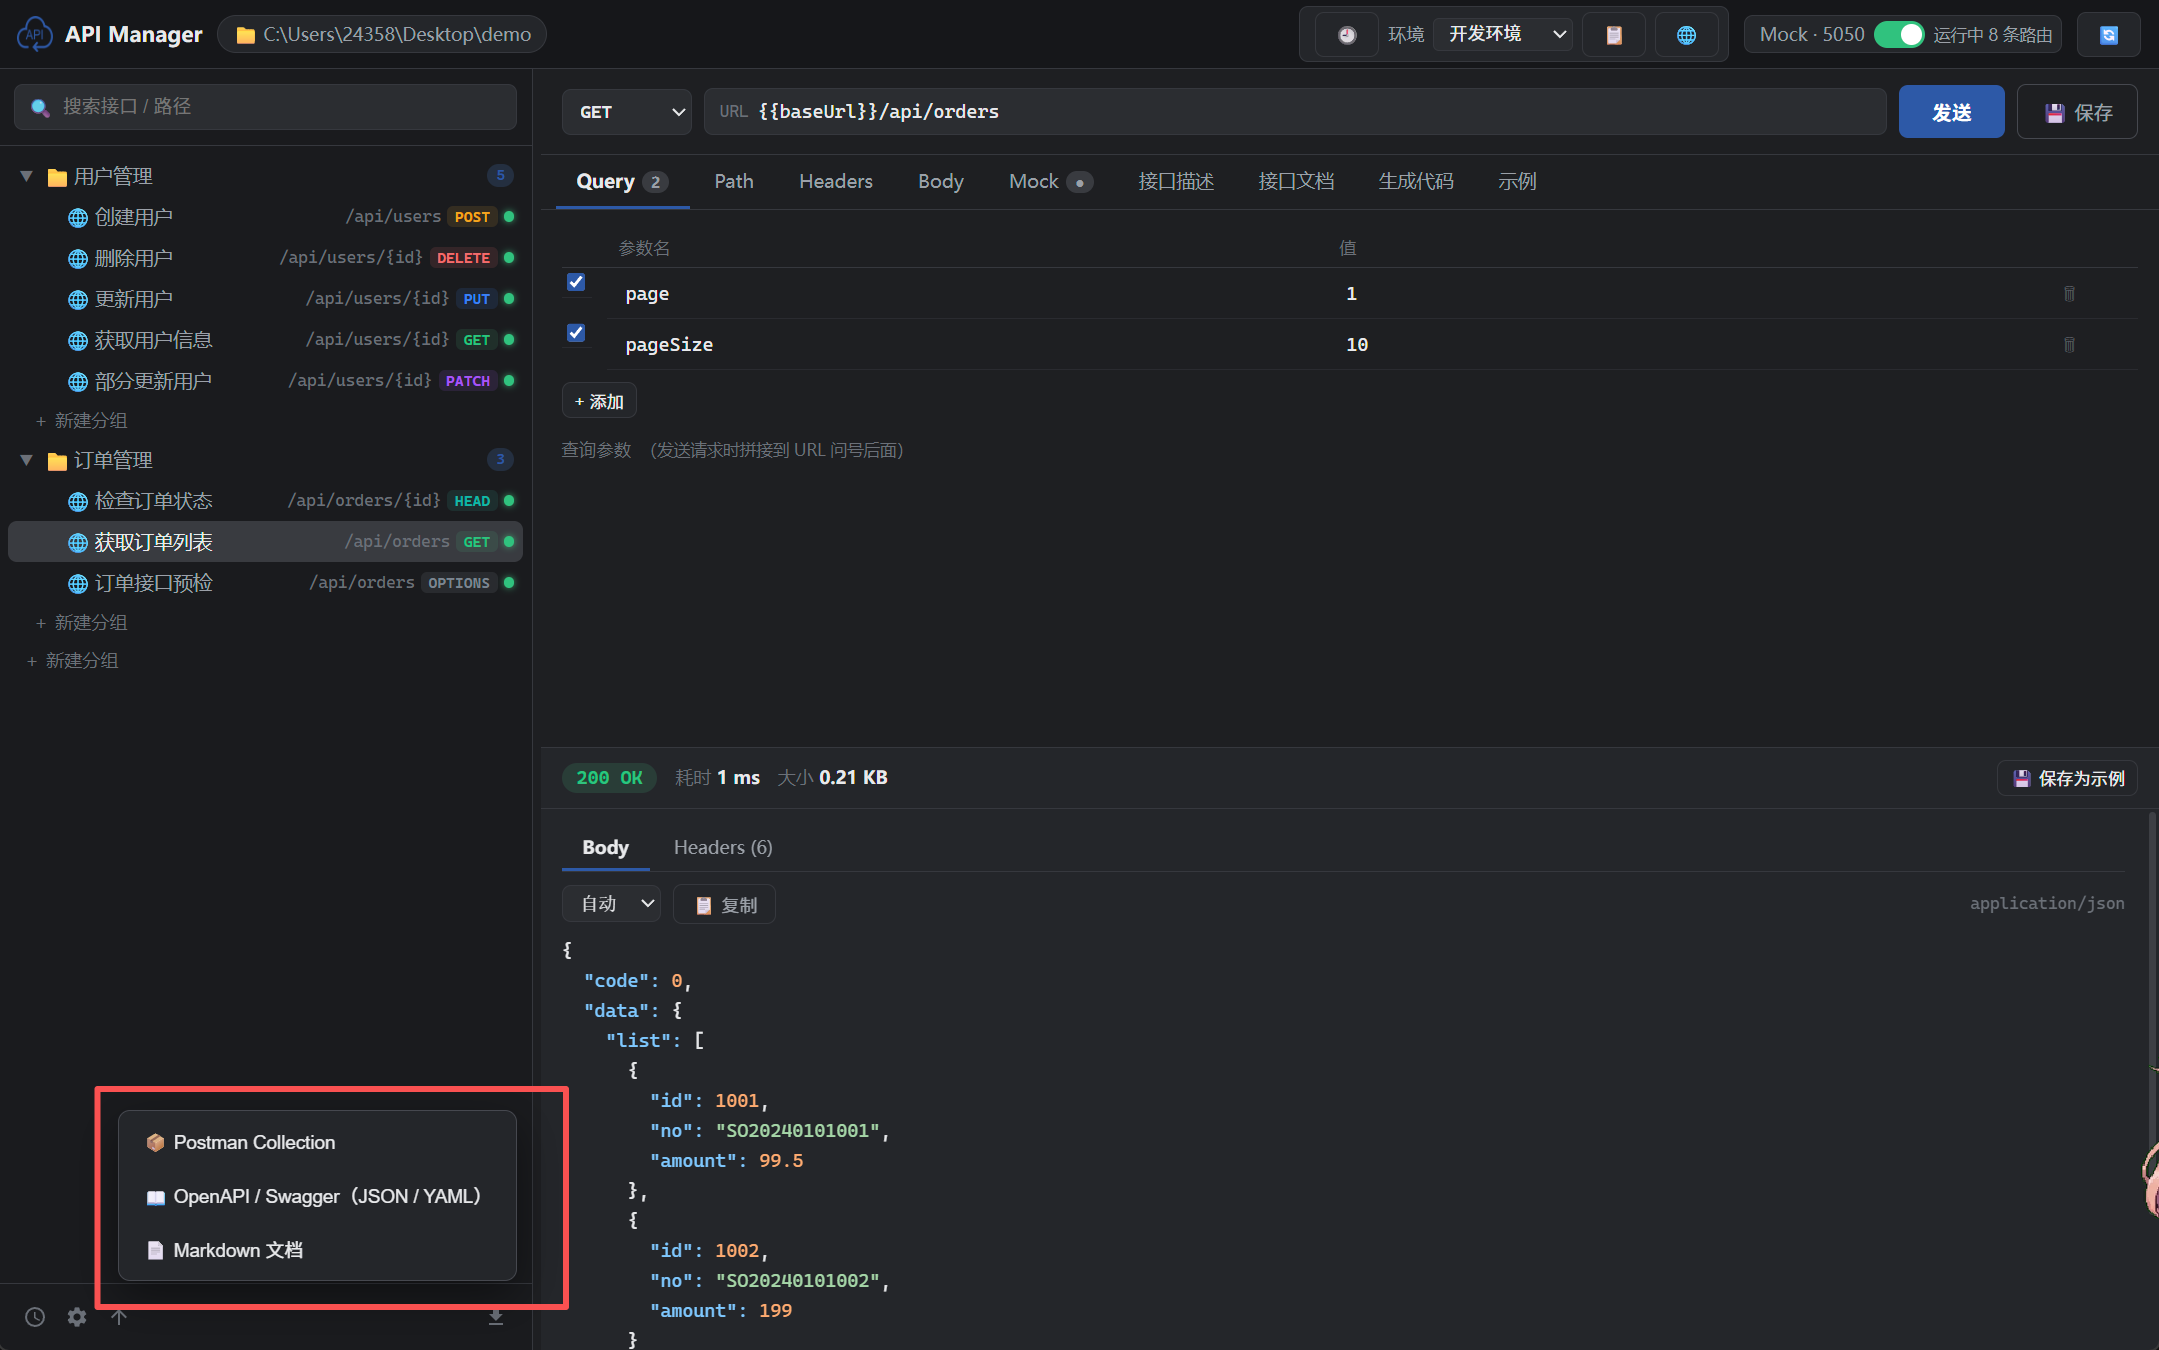The image size is (2159, 1350).
Task: Open the 生成代码 tab
Action: [1416, 181]
